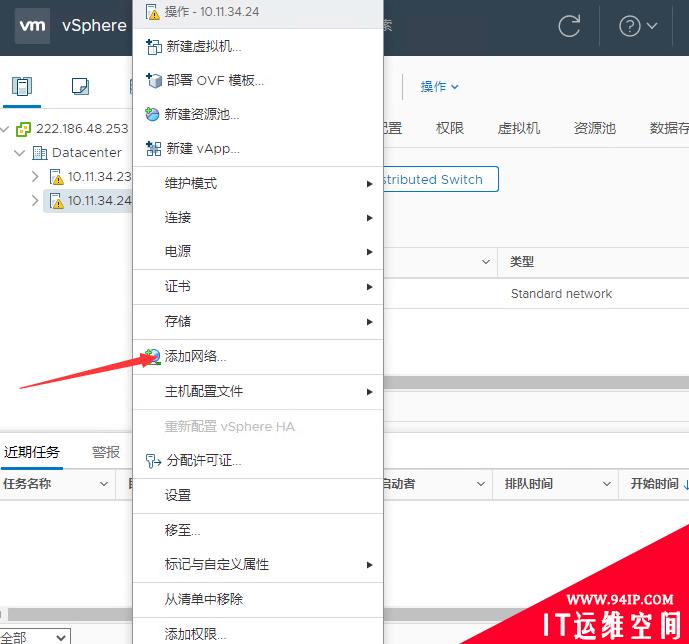Switch to 资源池 tab
Screen dimensions: 689x644
[x=595, y=128]
